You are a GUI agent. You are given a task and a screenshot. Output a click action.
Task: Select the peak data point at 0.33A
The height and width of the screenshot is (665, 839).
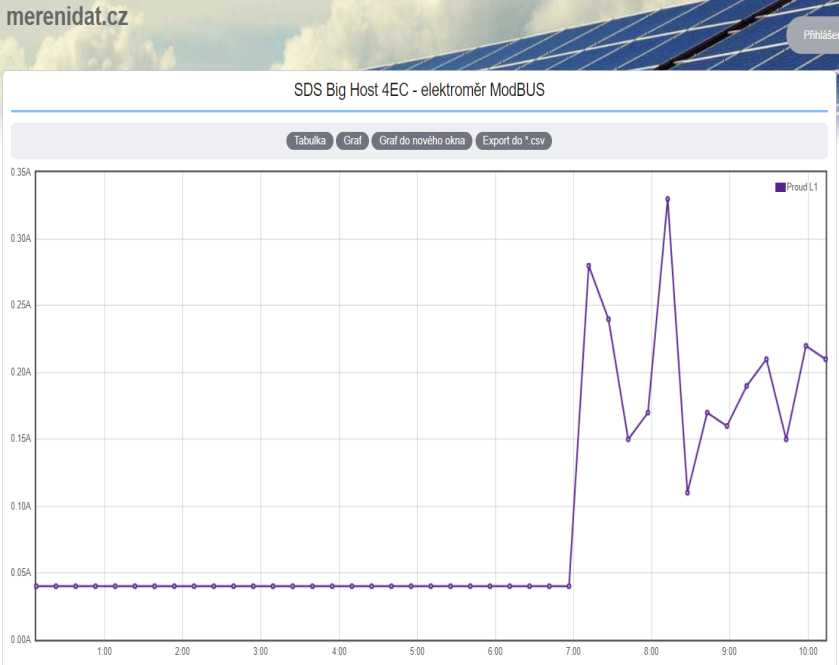point(668,199)
